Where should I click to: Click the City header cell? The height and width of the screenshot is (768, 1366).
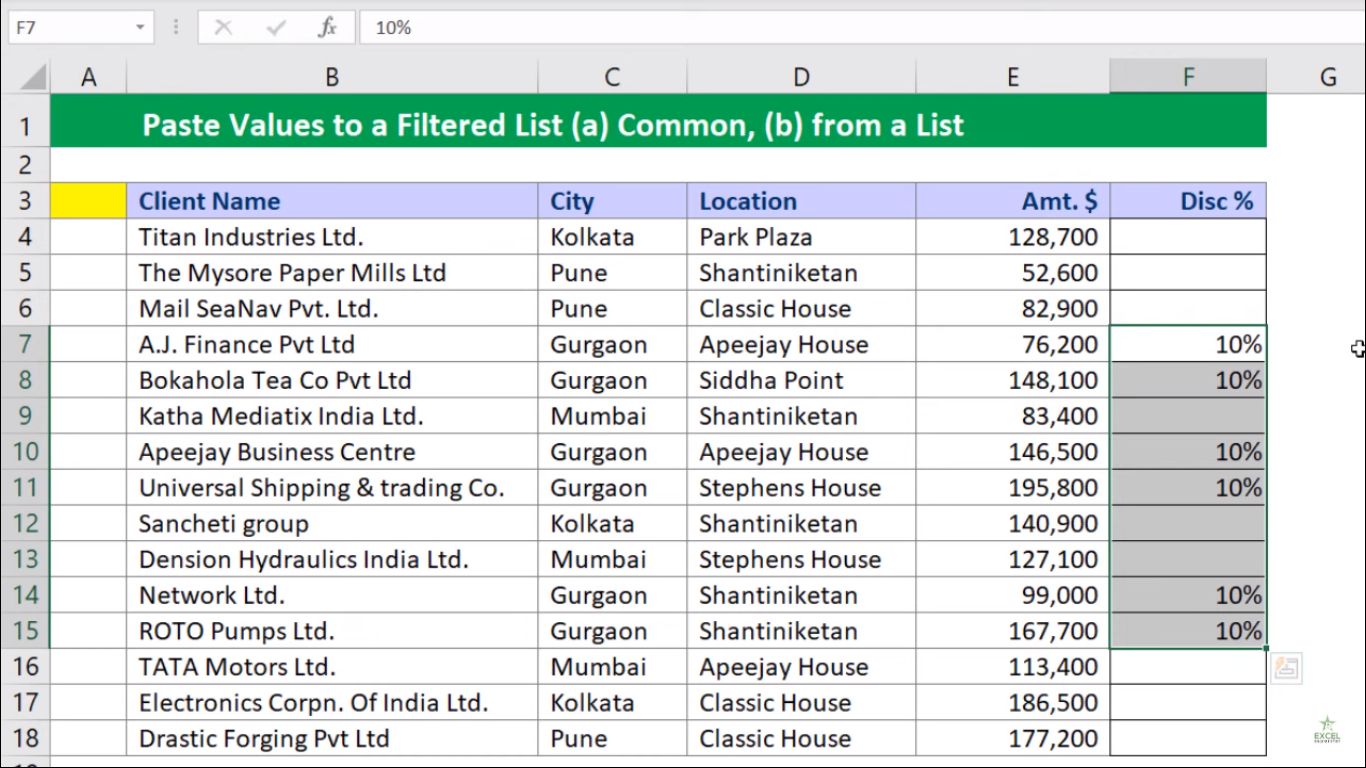tap(612, 201)
